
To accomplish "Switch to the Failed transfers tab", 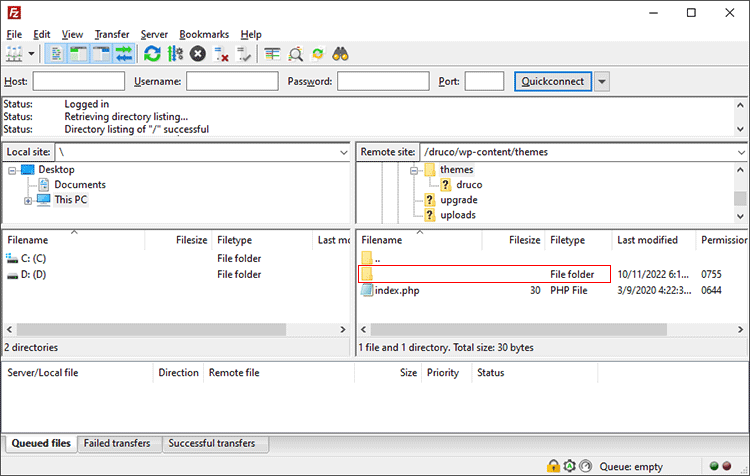I will pyautogui.click(x=117, y=444).
